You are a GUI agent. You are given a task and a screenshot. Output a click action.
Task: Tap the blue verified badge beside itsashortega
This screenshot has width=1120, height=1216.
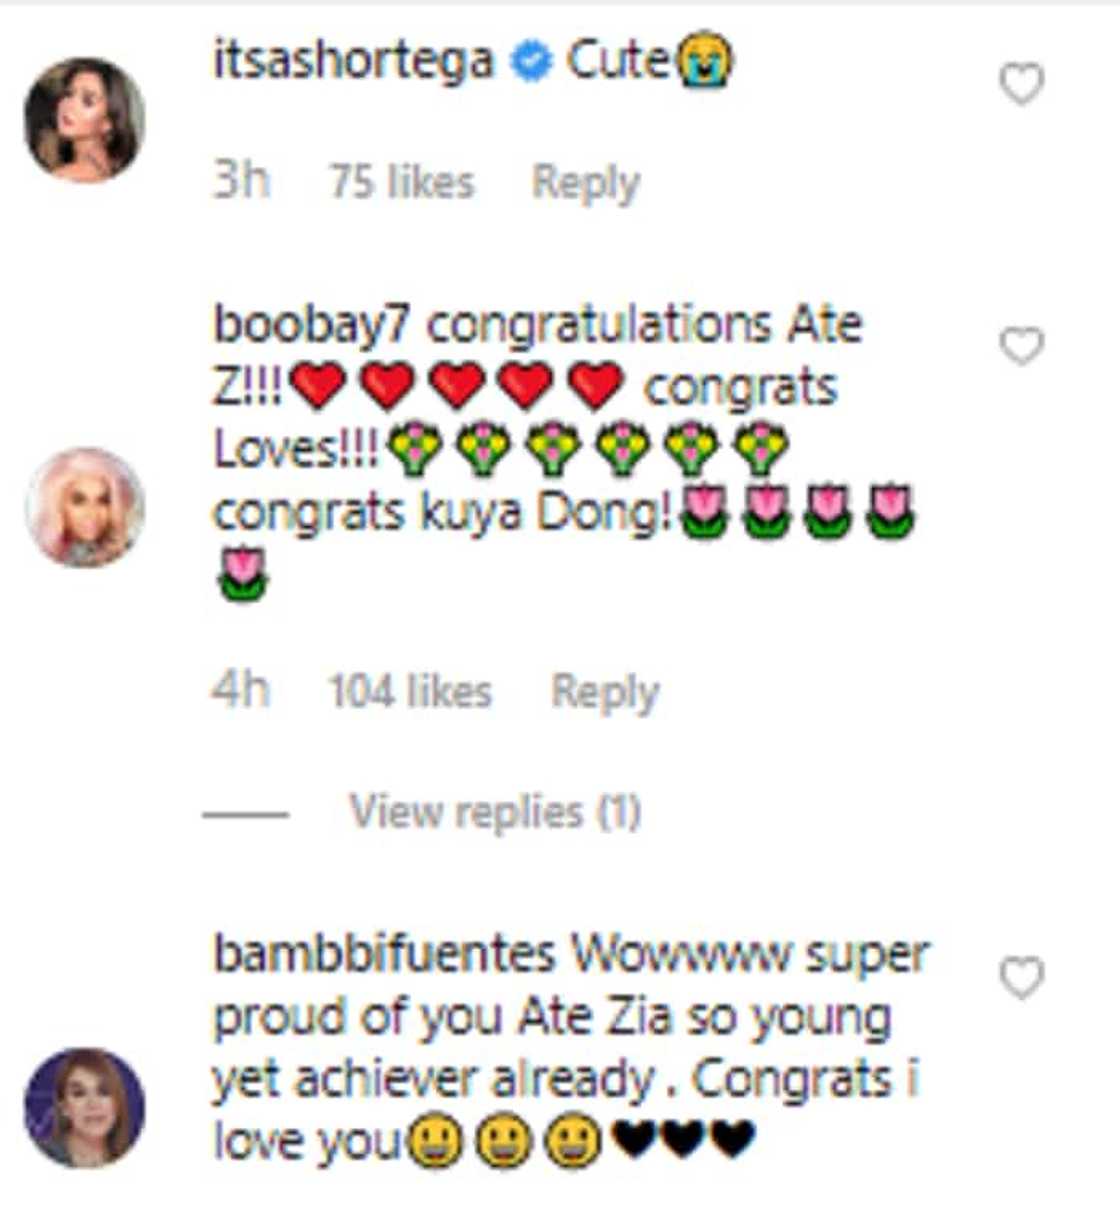(x=529, y=60)
